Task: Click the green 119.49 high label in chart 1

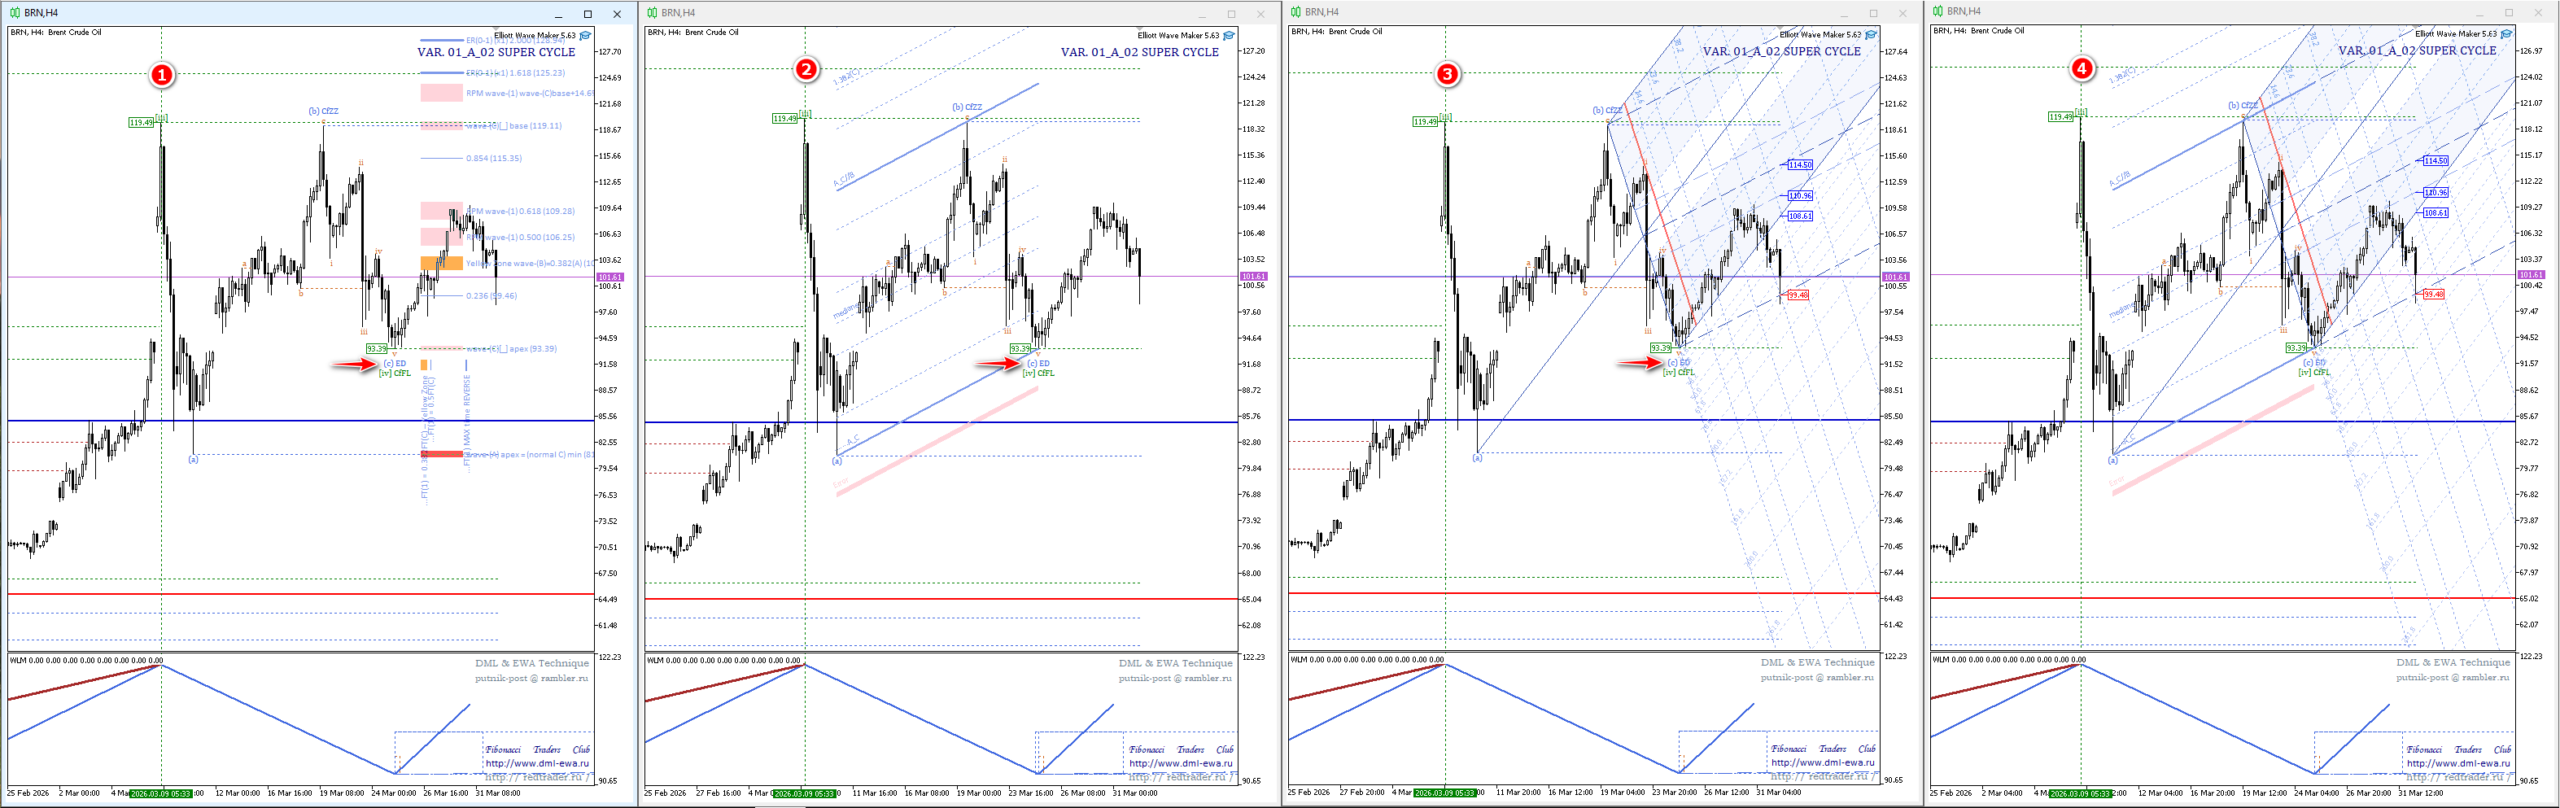Action: (x=141, y=123)
